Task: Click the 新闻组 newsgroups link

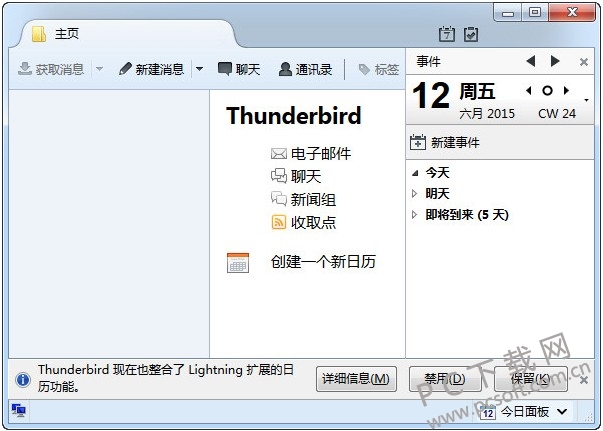Action: (303, 200)
